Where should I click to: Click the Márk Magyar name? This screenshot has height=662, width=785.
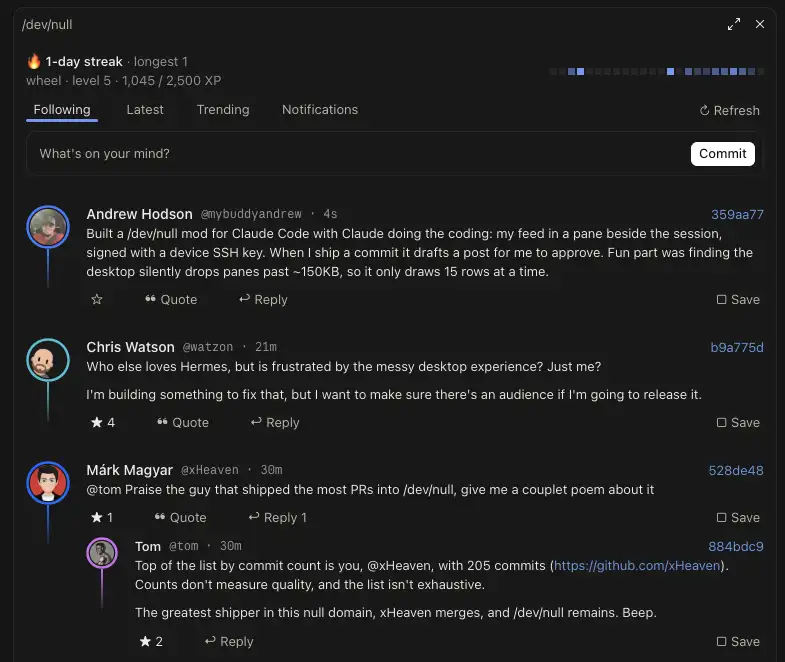[129, 470]
